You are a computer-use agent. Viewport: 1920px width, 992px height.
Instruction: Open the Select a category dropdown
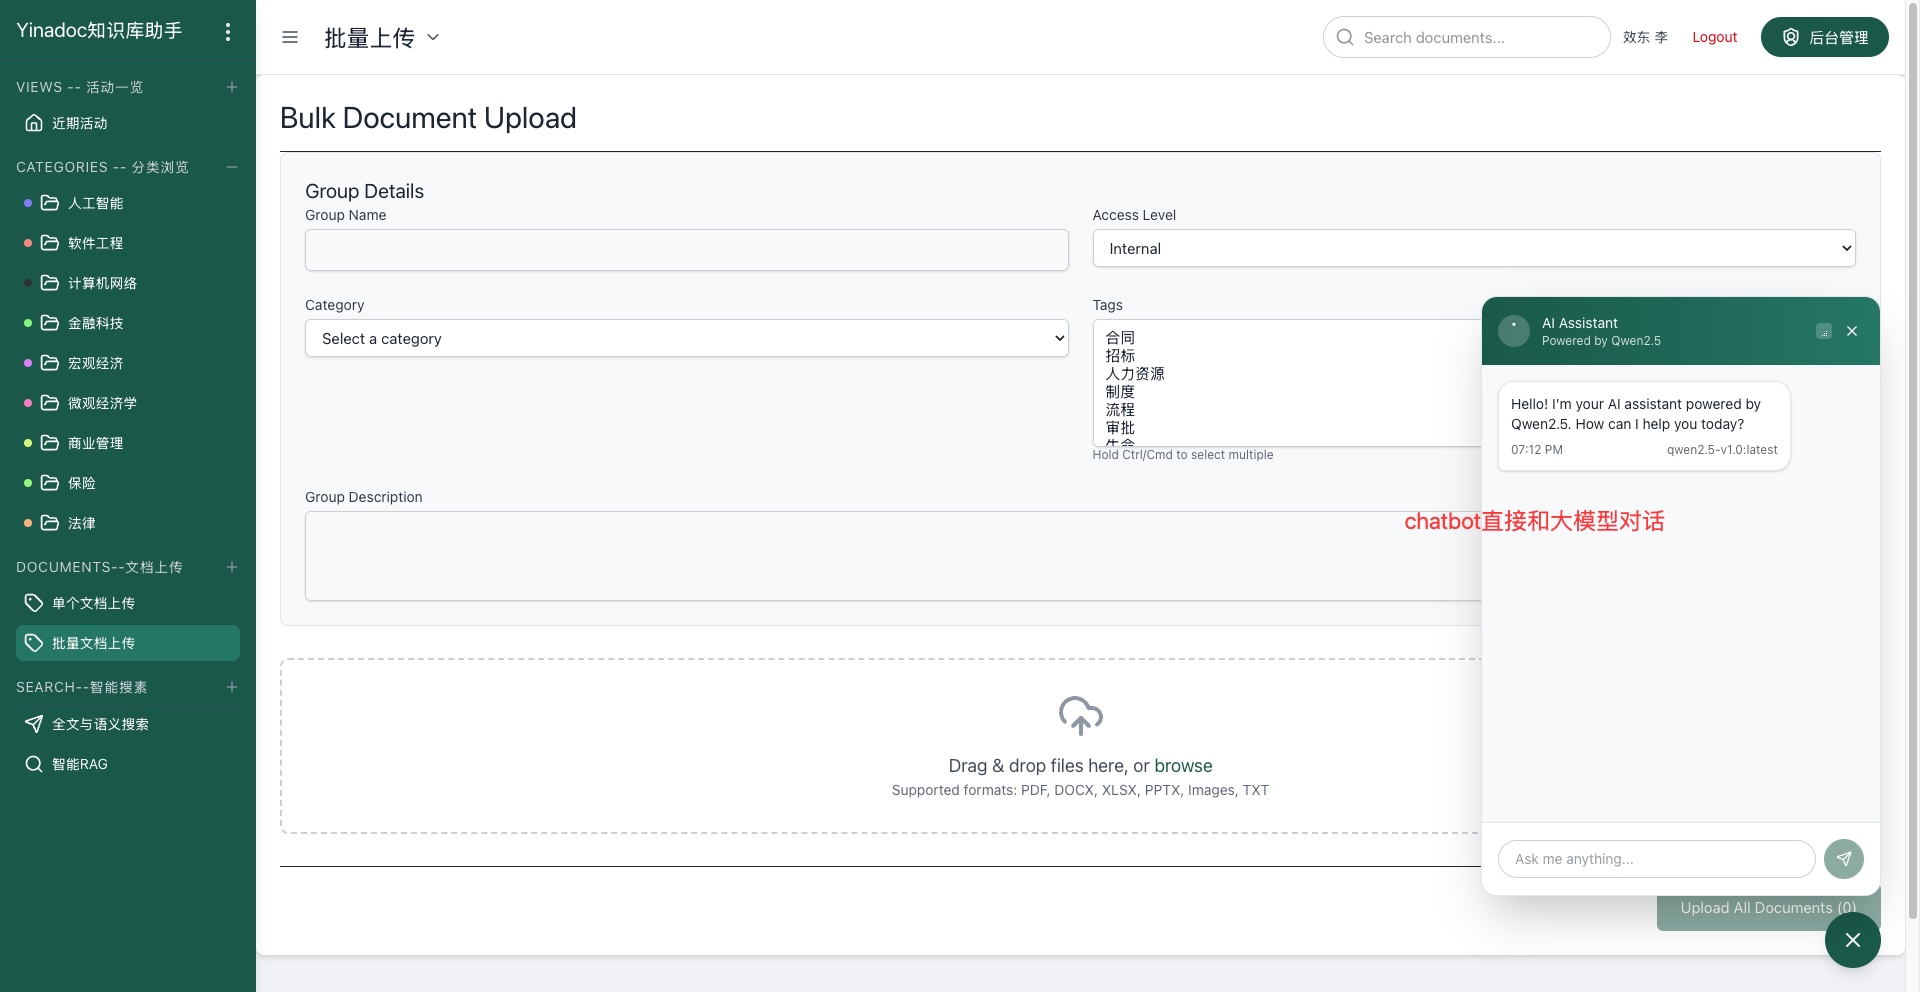click(686, 338)
